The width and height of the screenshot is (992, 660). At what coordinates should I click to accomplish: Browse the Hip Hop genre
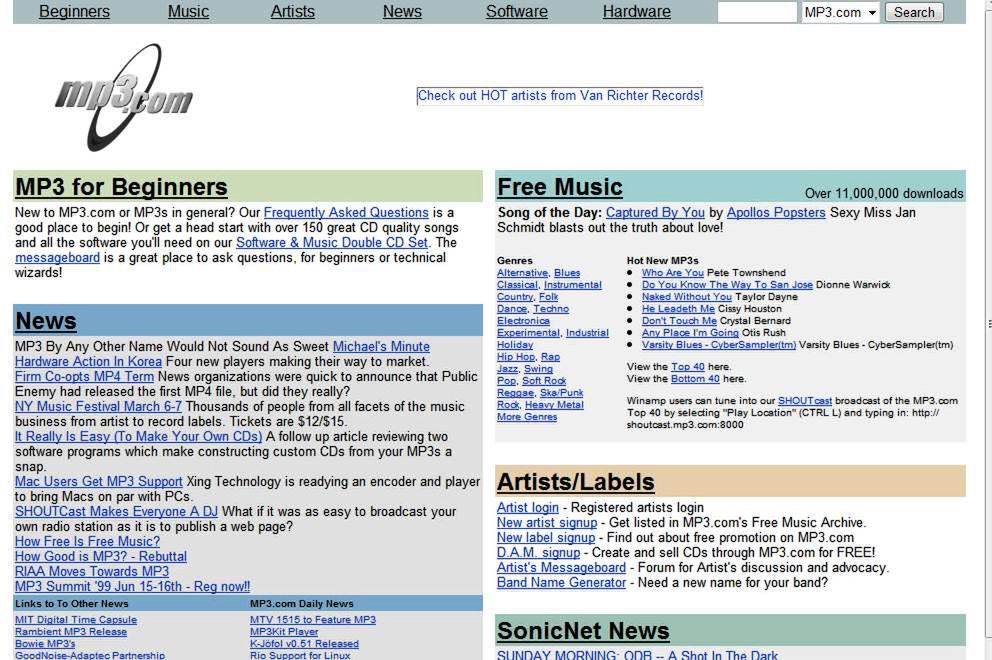(516, 357)
